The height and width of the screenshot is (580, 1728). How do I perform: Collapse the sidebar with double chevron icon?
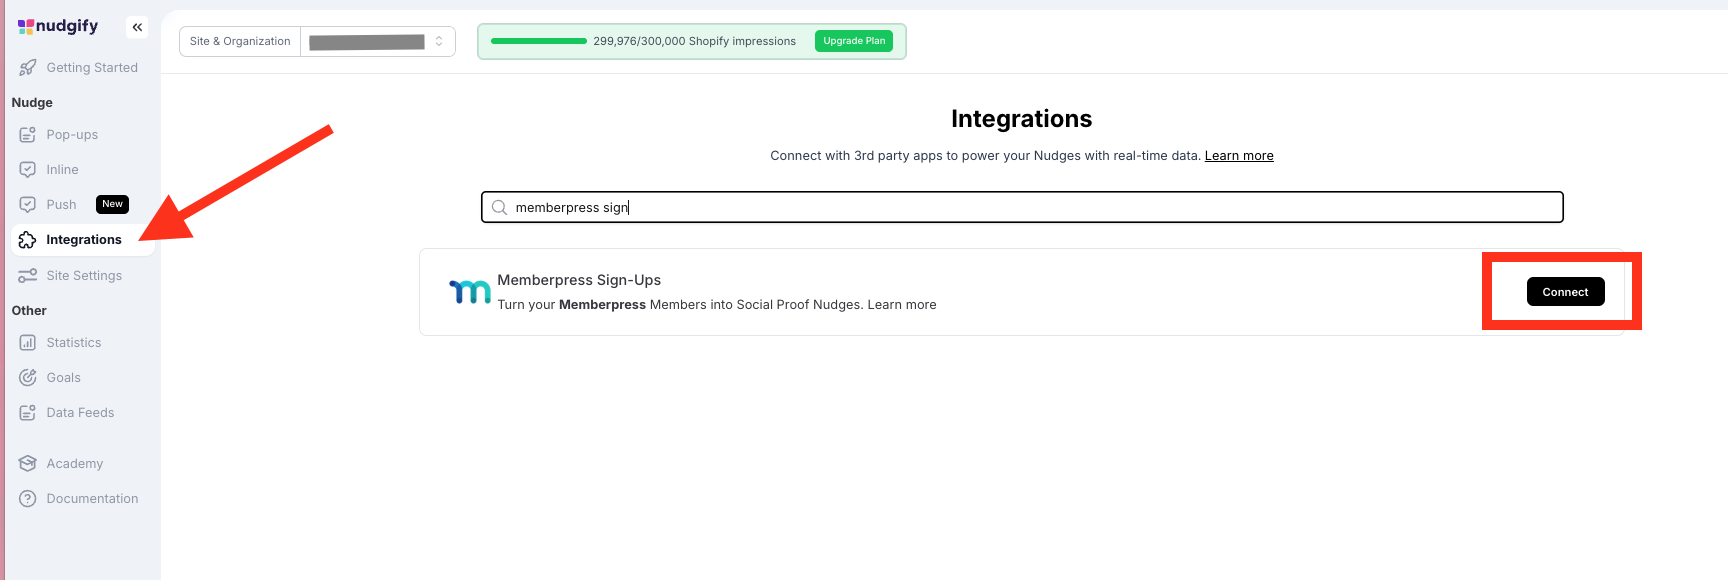tap(137, 27)
